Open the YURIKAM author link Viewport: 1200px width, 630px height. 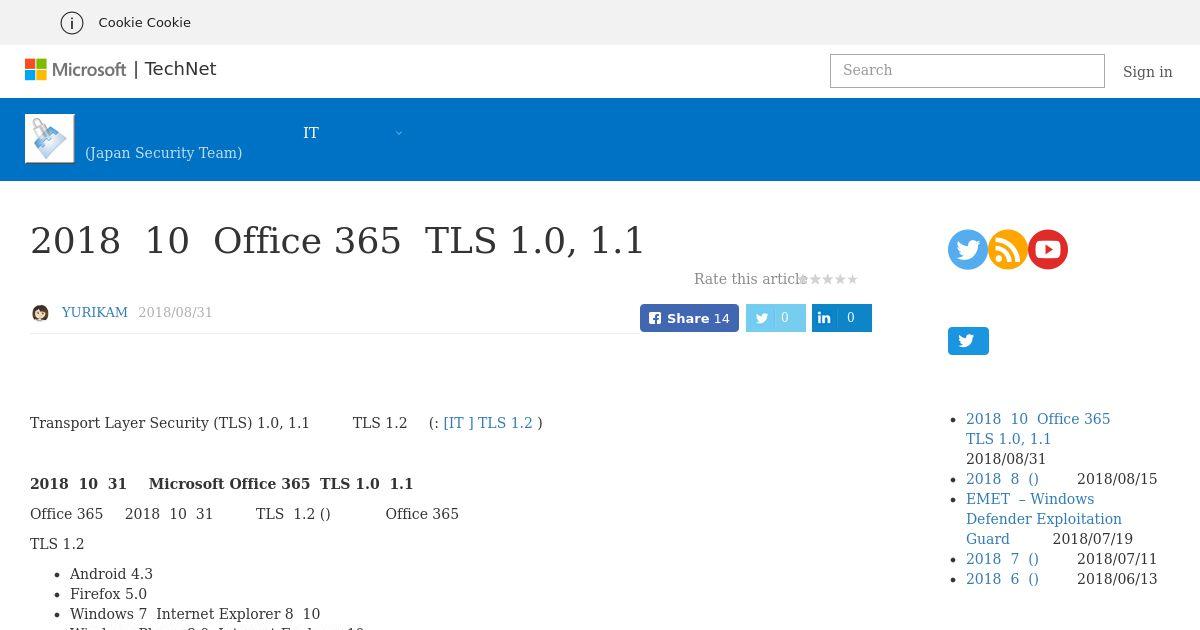[x=95, y=313]
